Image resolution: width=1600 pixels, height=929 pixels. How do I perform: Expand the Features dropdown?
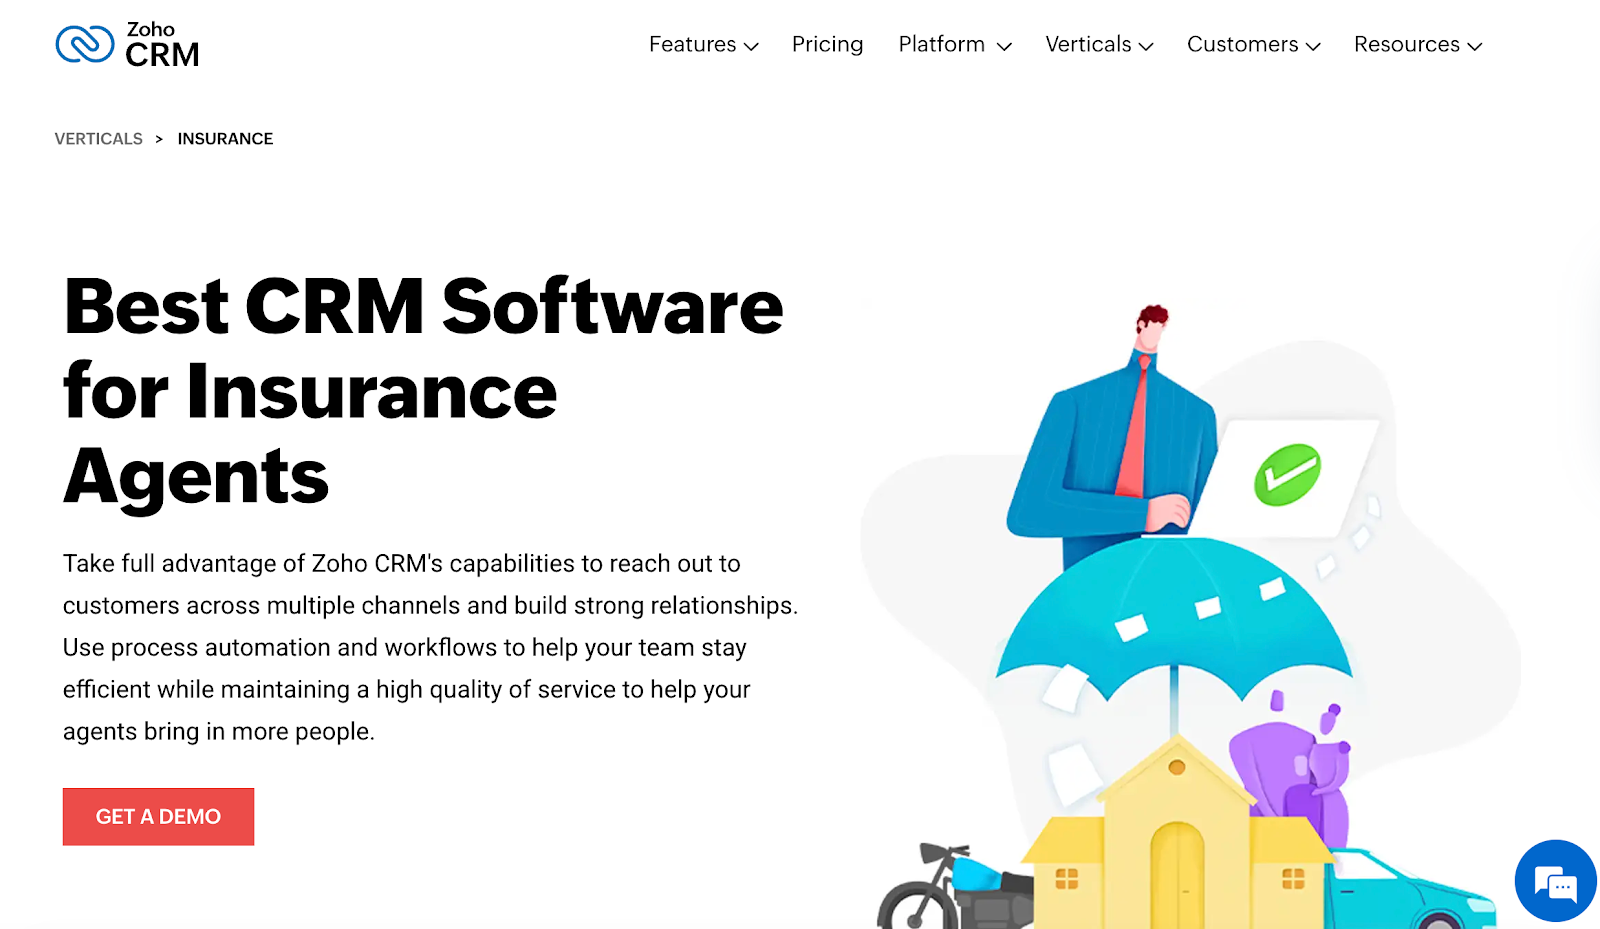[x=703, y=44]
